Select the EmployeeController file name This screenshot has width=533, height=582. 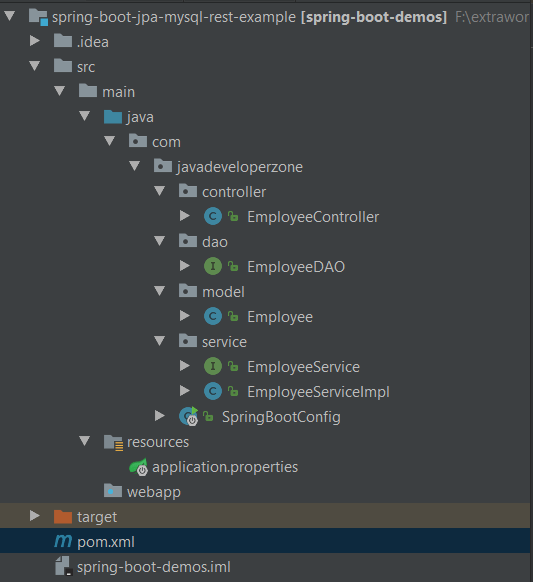313,217
